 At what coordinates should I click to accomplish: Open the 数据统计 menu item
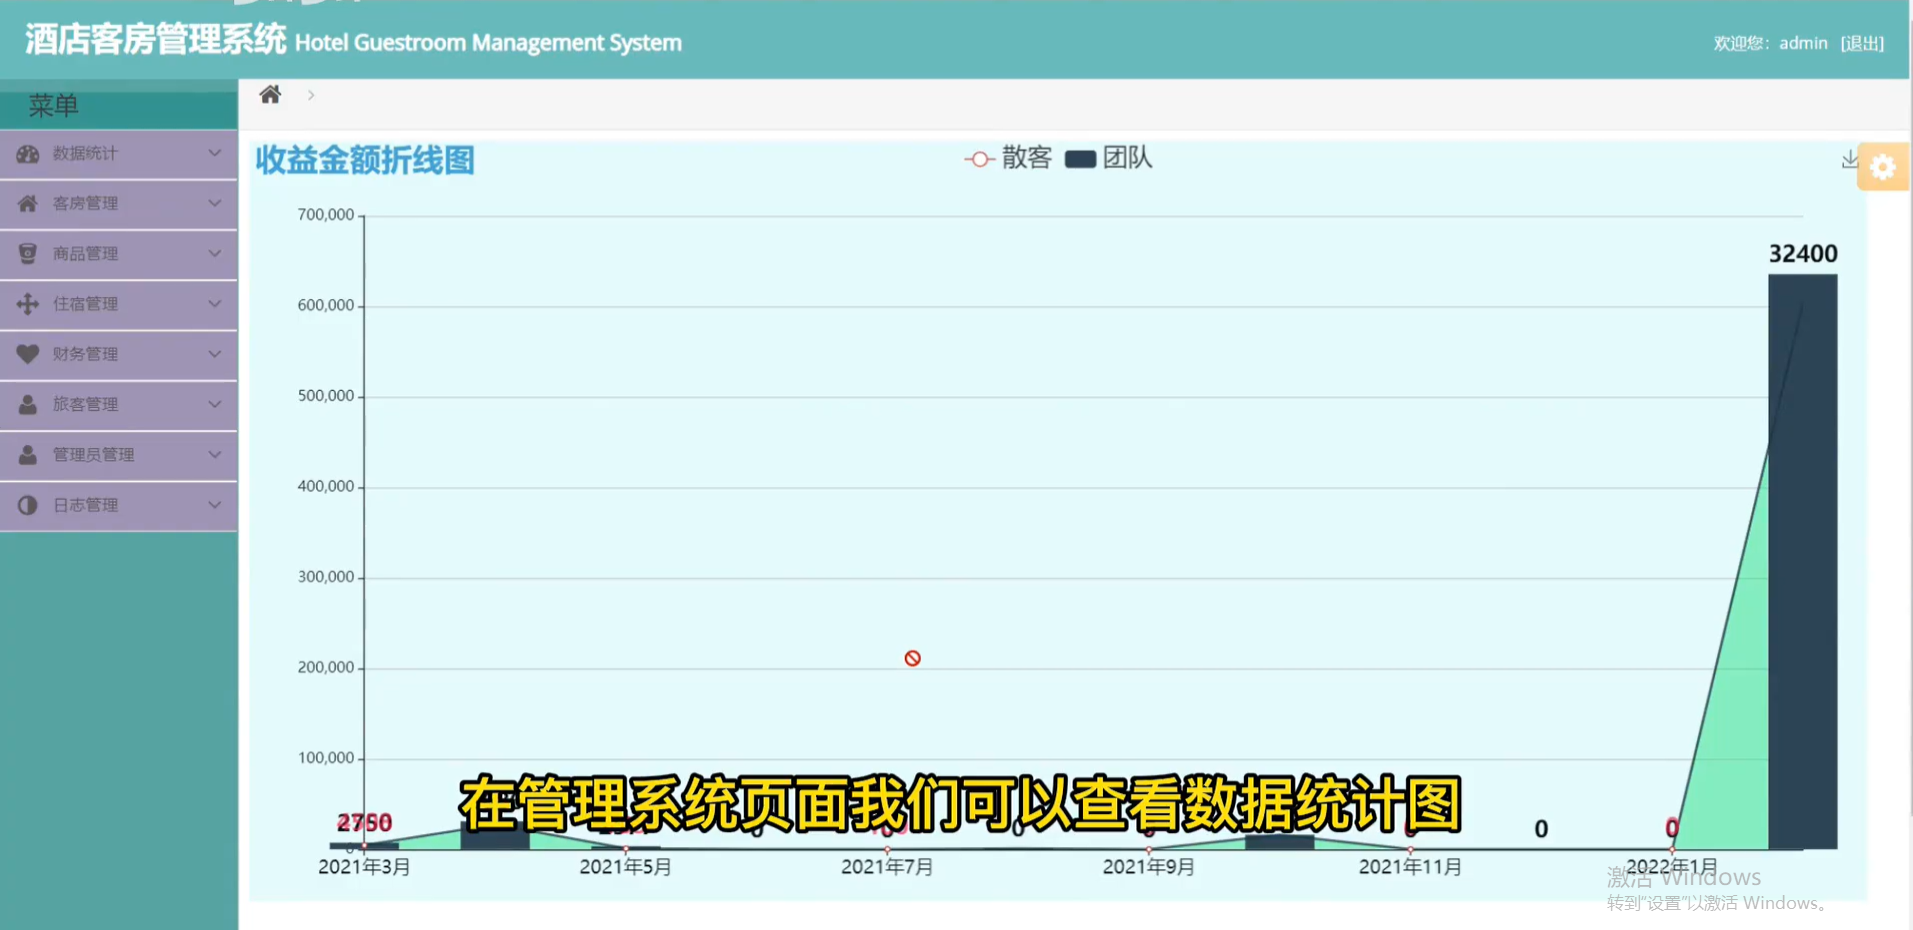(119, 154)
